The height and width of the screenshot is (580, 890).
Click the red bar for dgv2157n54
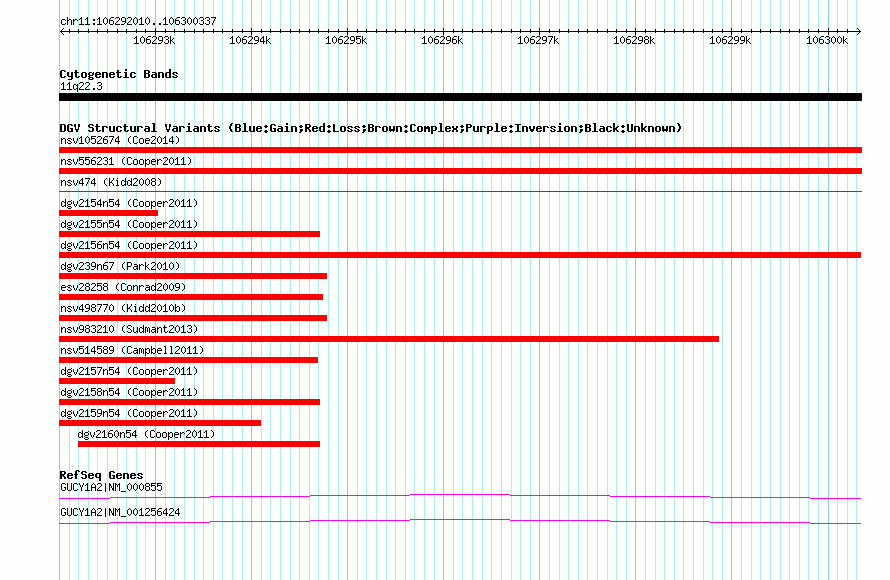coord(117,381)
